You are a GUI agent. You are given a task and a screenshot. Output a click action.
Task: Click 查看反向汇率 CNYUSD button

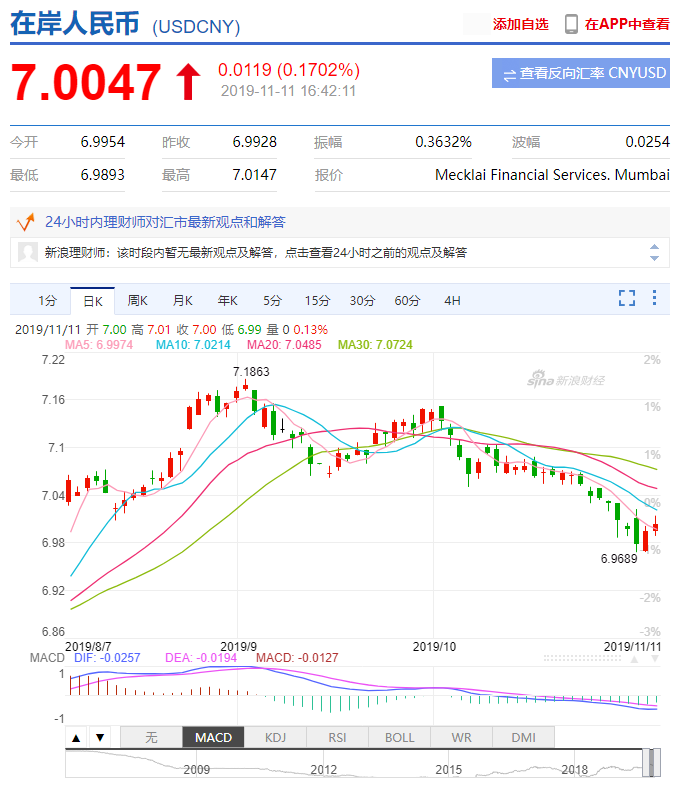(x=581, y=73)
